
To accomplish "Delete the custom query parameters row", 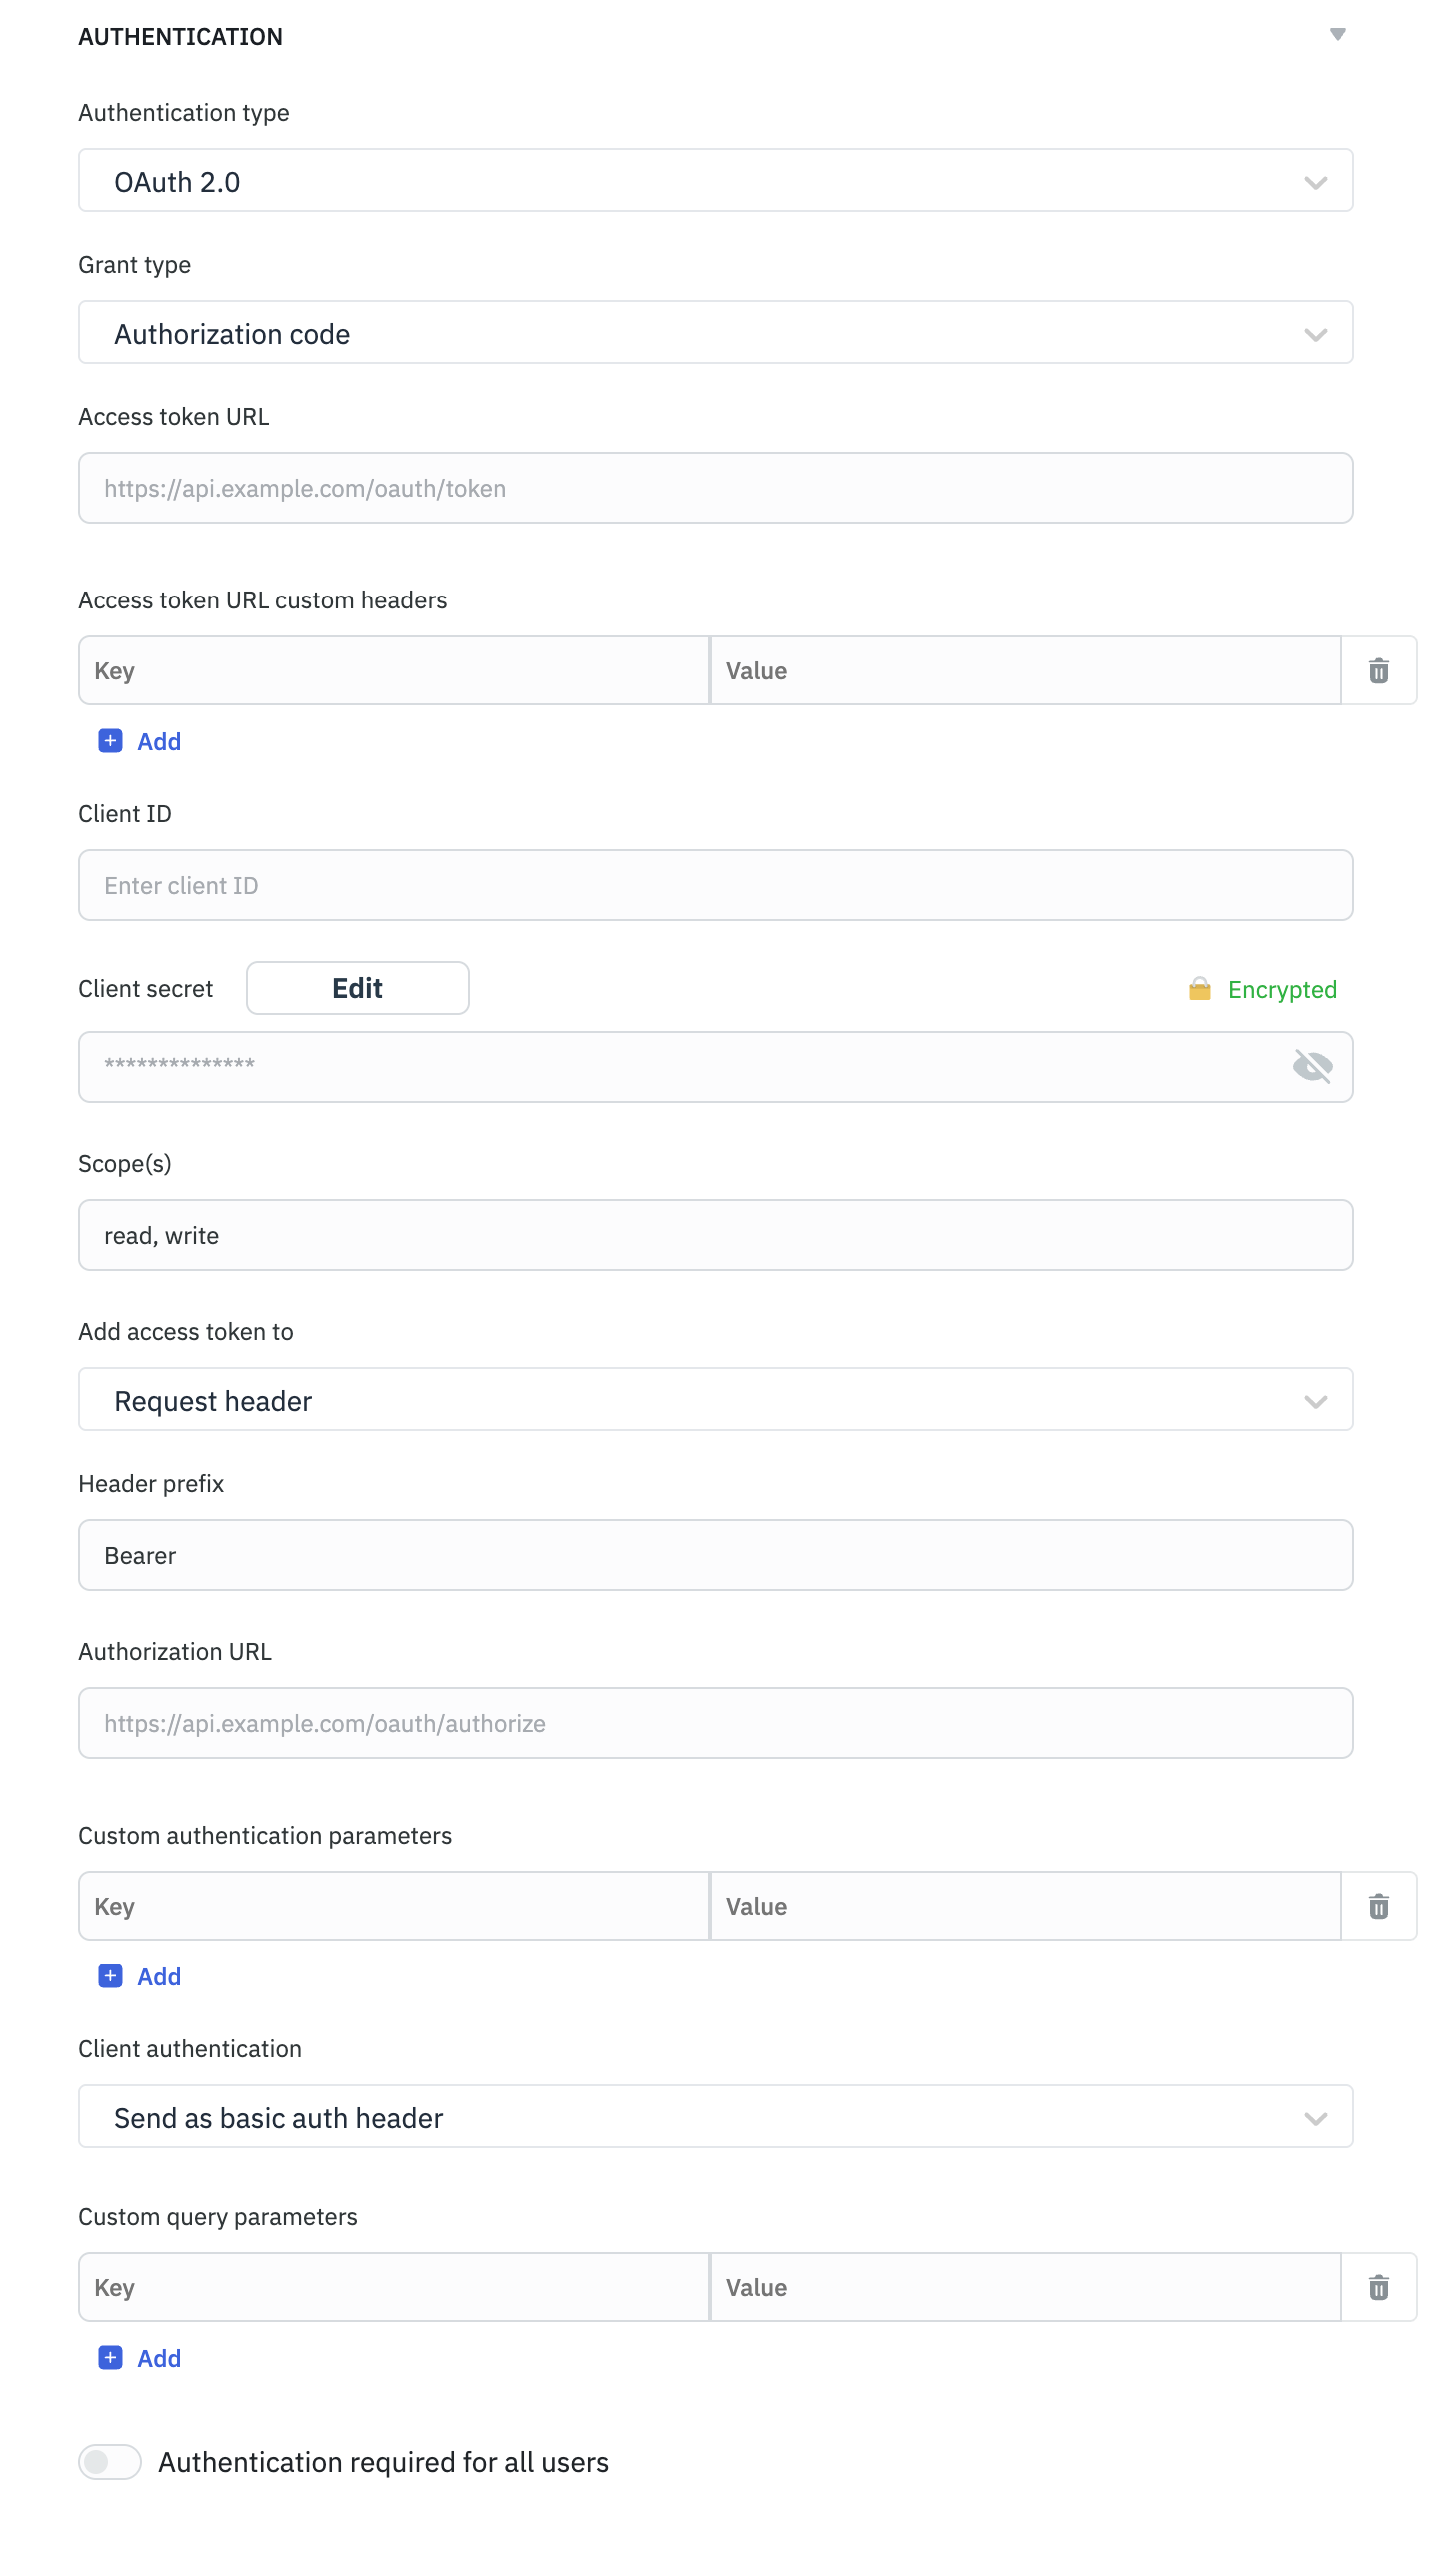I will point(1378,2287).
